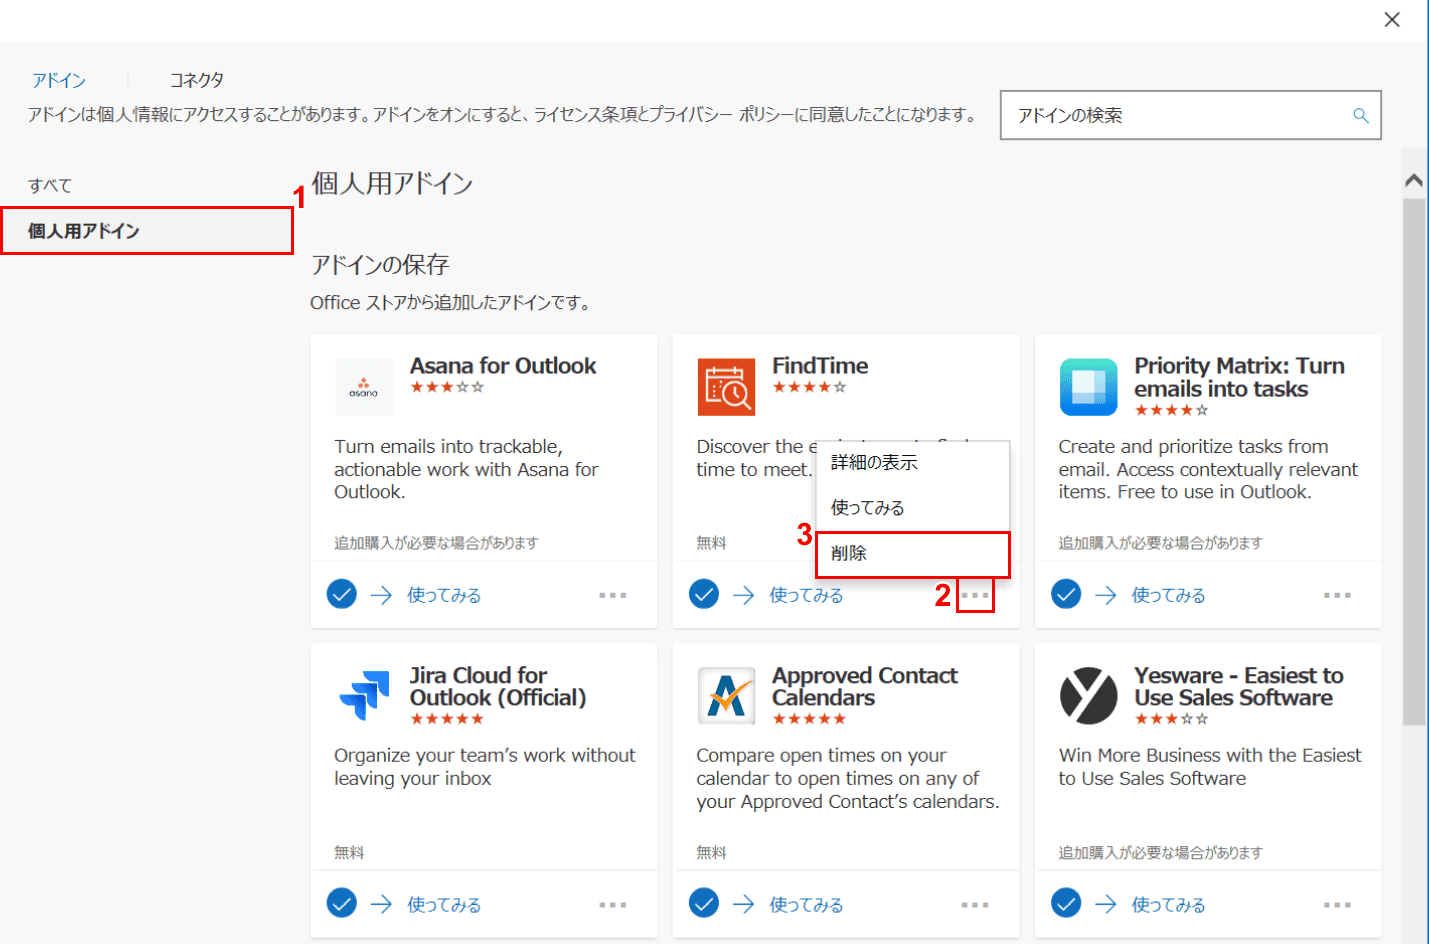
Task: Toggle Priority Matrix installed checkmark
Action: pos(1066,594)
